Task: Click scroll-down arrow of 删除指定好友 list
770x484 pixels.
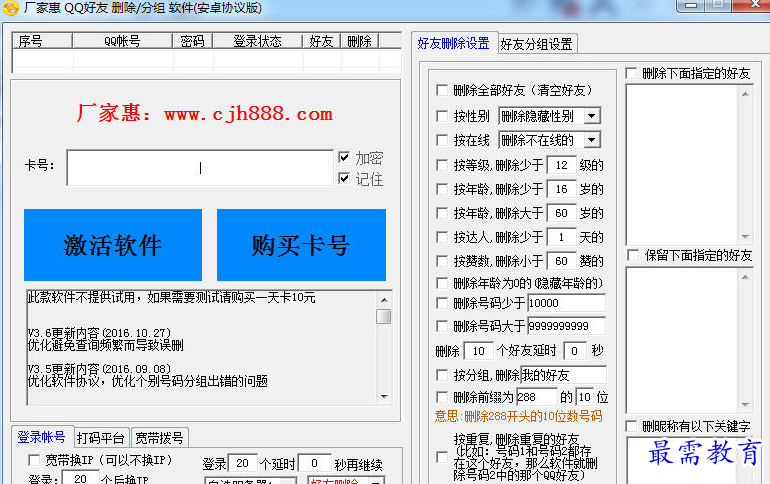Action: [745, 237]
